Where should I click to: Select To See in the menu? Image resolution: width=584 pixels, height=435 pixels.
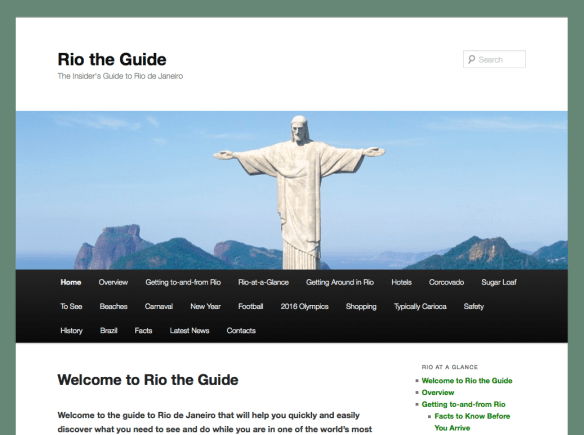click(71, 307)
